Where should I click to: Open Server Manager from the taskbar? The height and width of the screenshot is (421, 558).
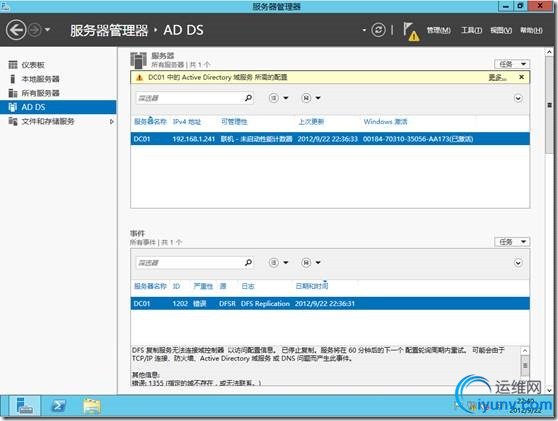click(x=25, y=406)
